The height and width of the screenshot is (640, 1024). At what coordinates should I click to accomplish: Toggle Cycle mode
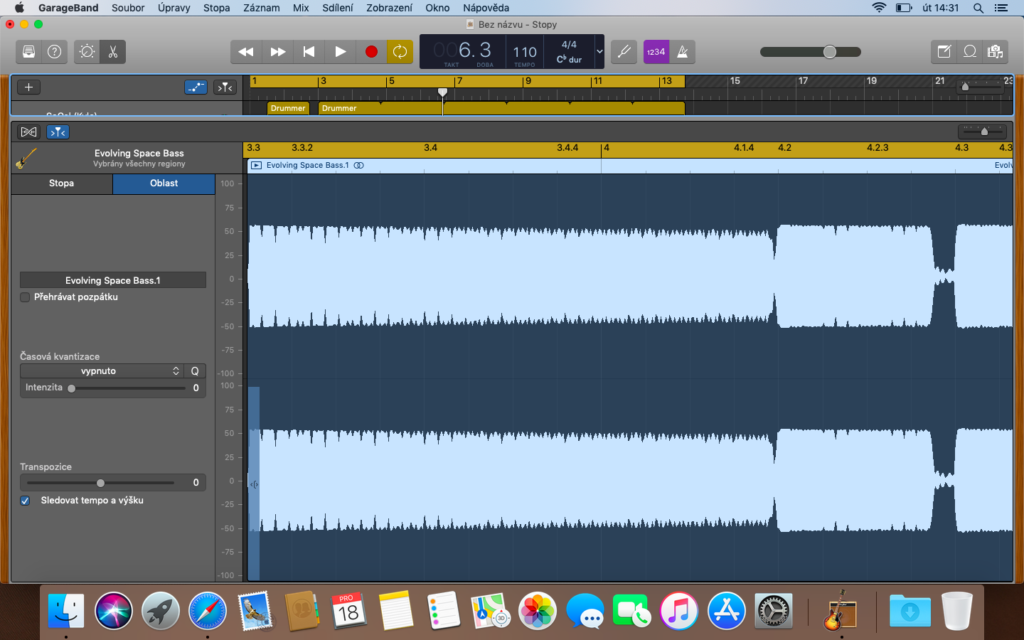pyautogui.click(x=400, y=52)
